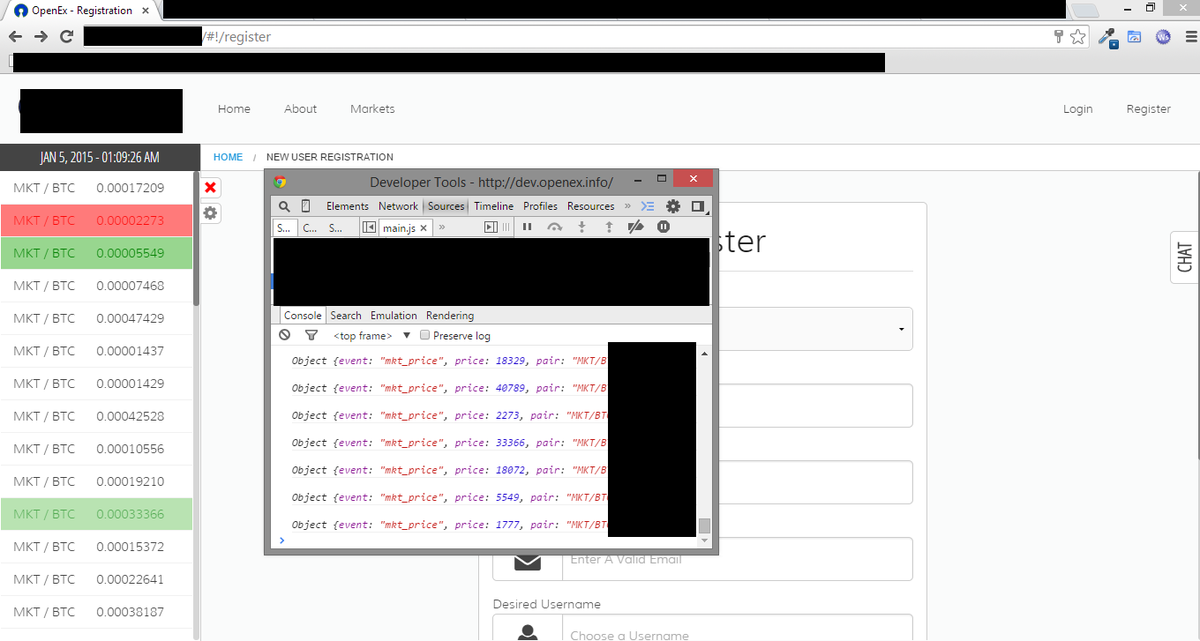Toggle the console drawer icon

pos(648,206)
